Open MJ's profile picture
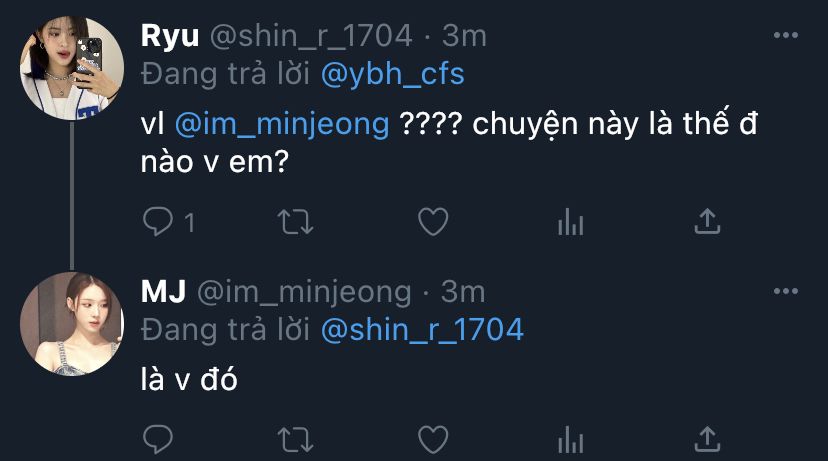Image resolution: width=828 pixels, height=461 pixels. click(70, 323)
